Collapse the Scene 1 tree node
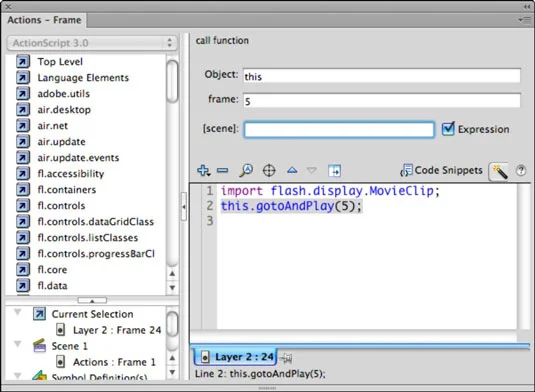535x392 pixels. pos(17,344)
